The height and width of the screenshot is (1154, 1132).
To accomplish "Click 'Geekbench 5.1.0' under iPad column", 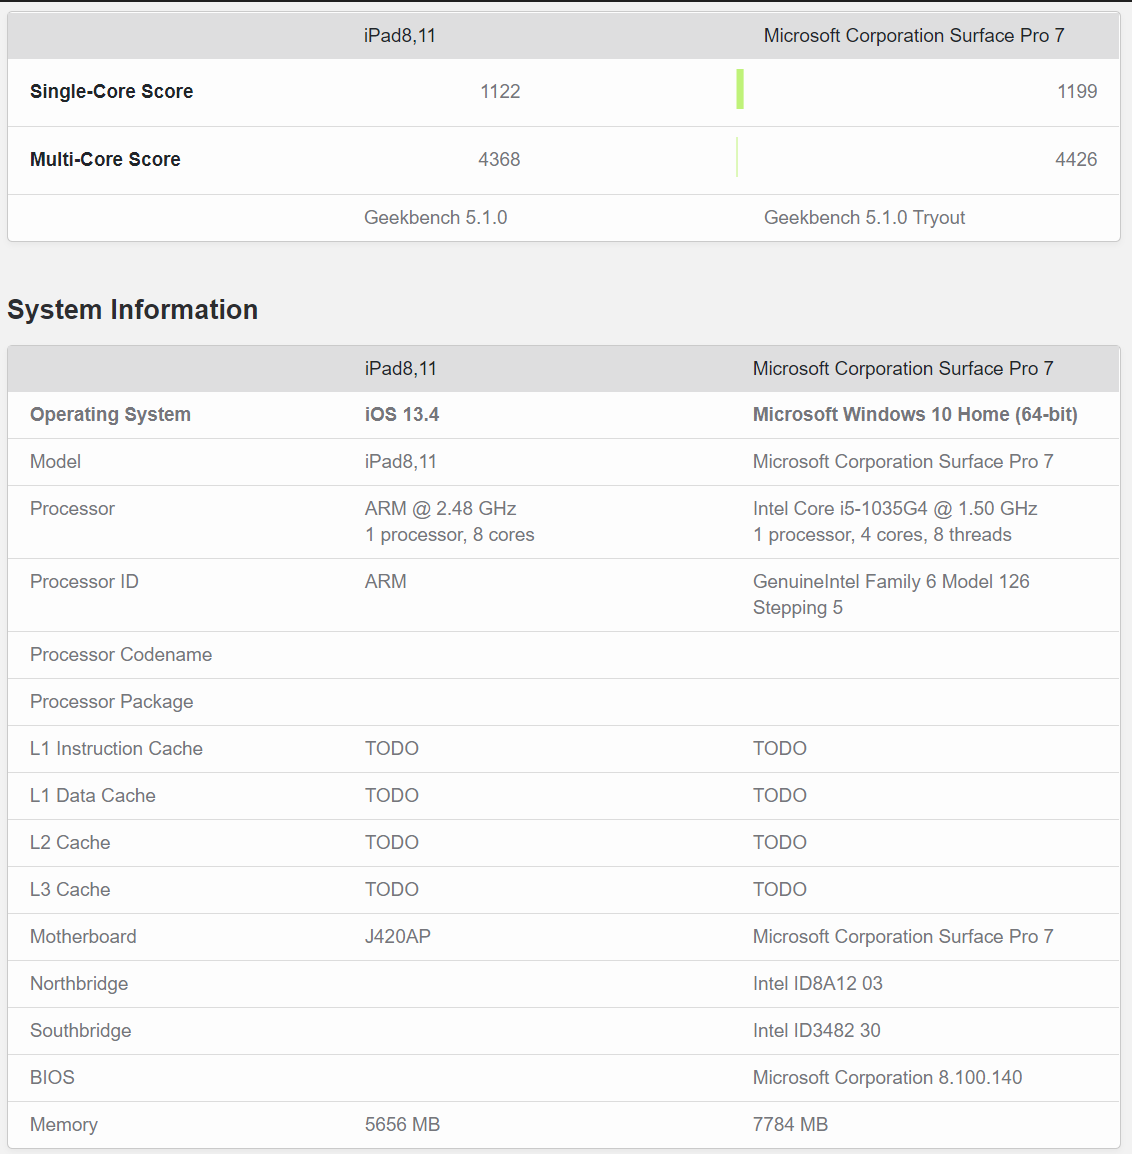I will 435,218.
